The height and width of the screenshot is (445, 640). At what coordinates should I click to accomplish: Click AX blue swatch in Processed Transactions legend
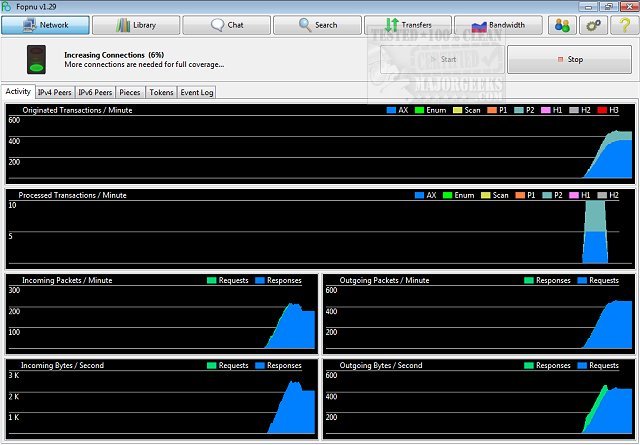(419, 196)
